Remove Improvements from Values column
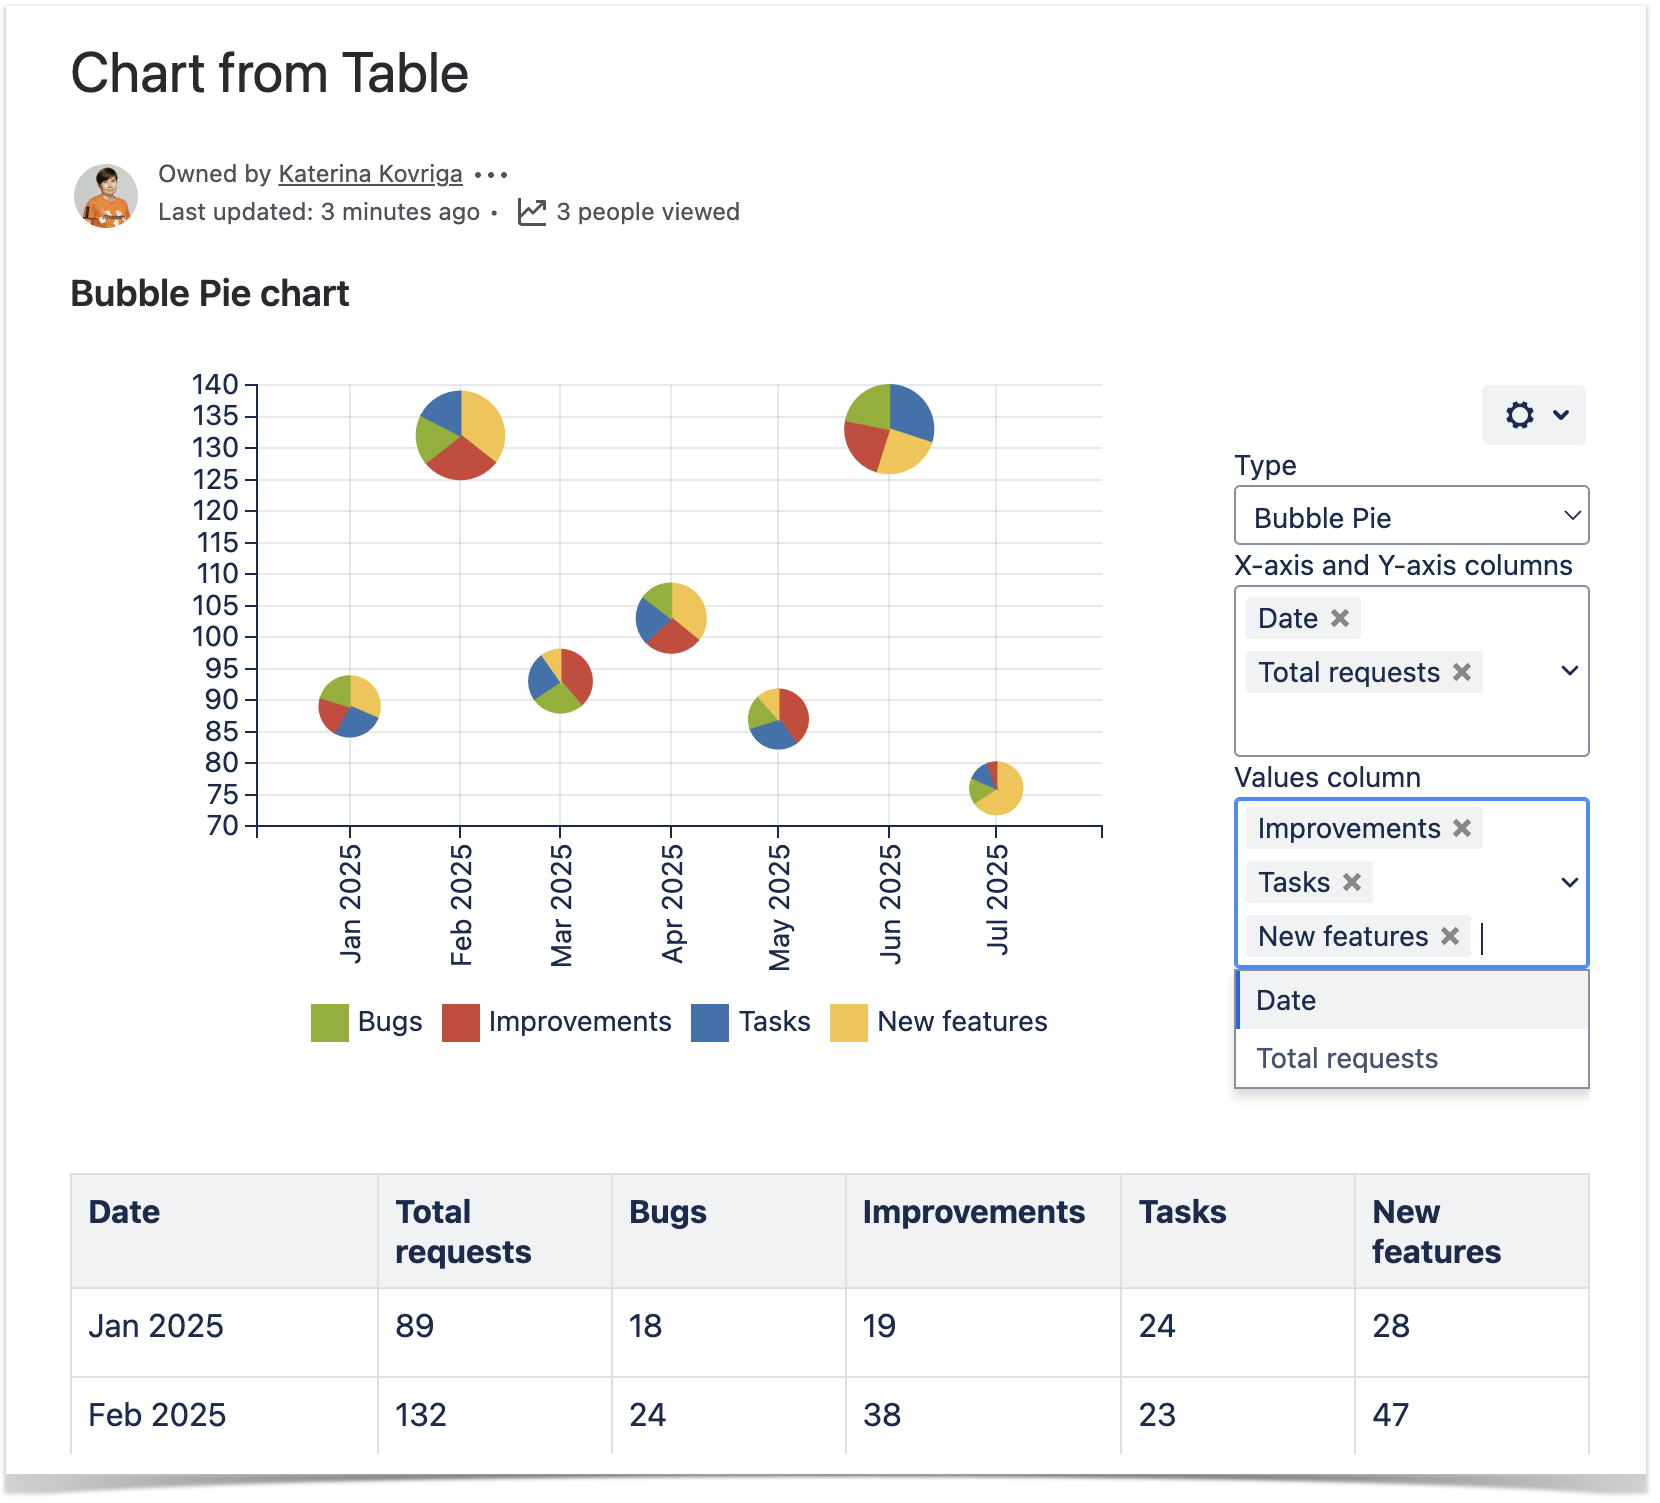 1461,829
